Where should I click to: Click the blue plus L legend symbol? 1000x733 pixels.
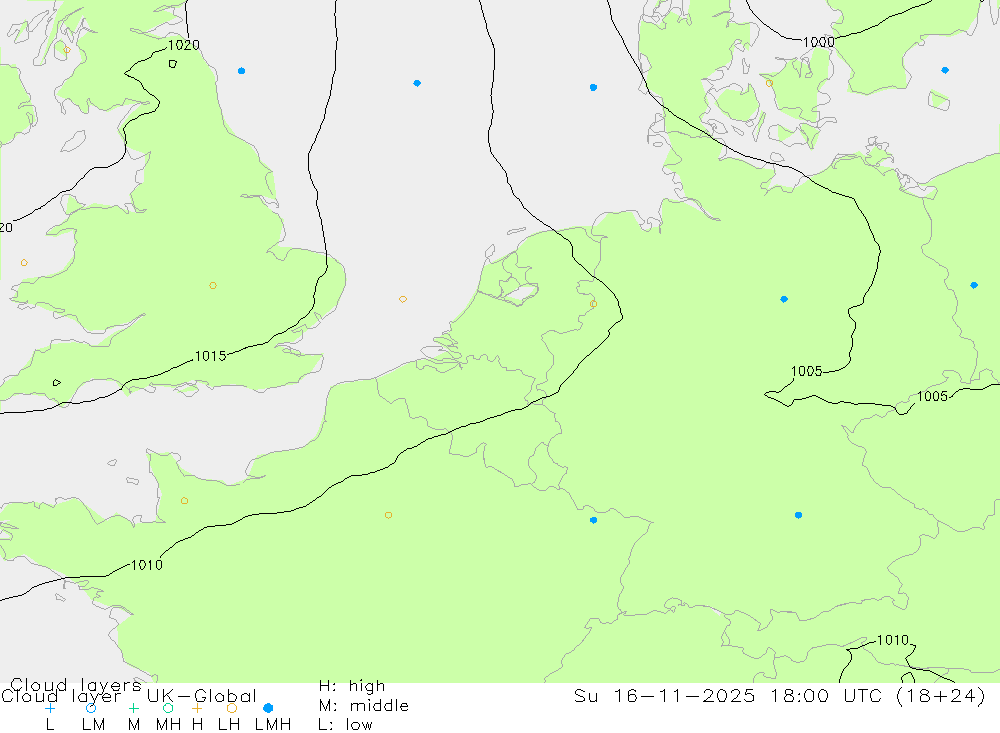(x=50, y=708)
